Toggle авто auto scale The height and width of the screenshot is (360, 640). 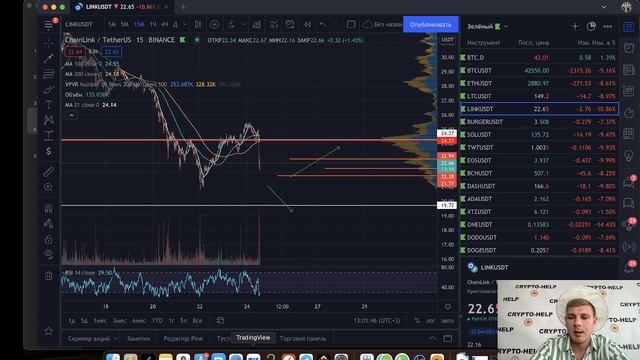pyautogui.click(x=448, y=321)
